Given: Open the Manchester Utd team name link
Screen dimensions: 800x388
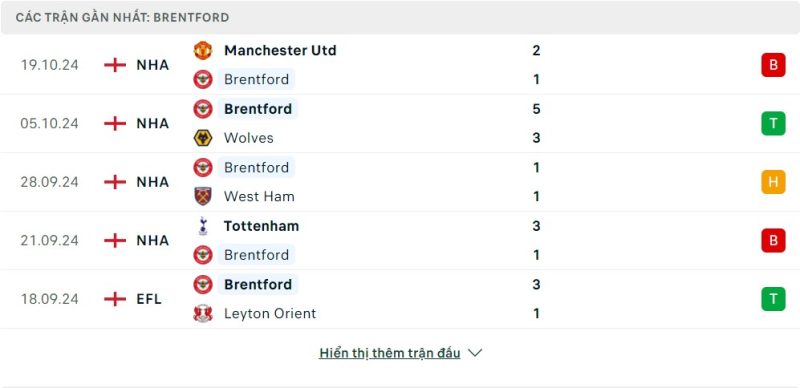Looking at the screenshot, I should 280,51.
